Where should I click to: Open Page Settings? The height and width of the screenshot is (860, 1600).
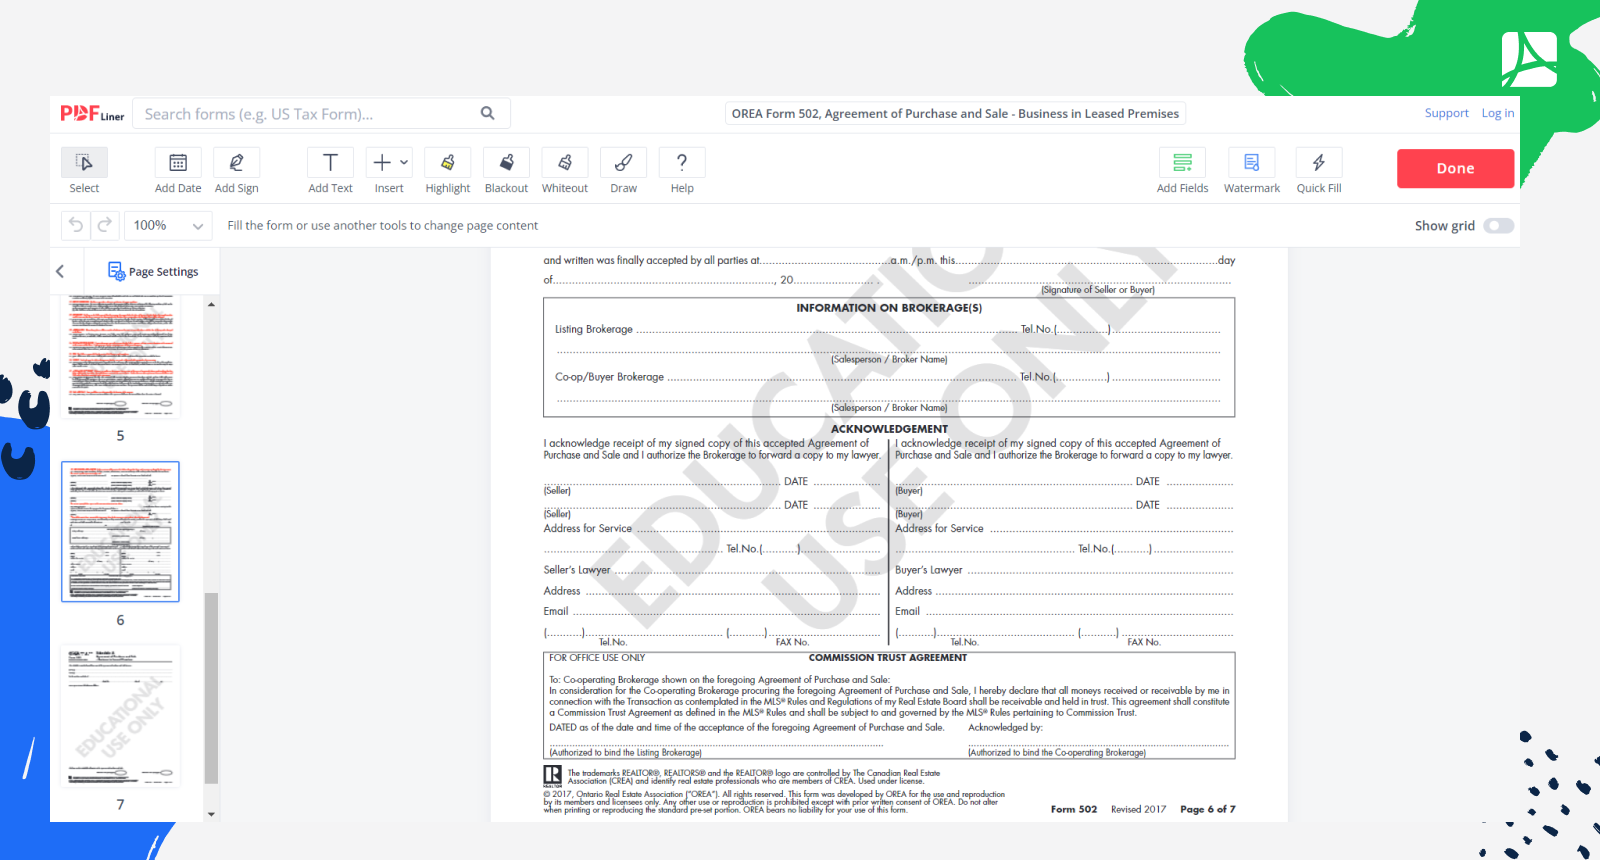click(153, 271)
